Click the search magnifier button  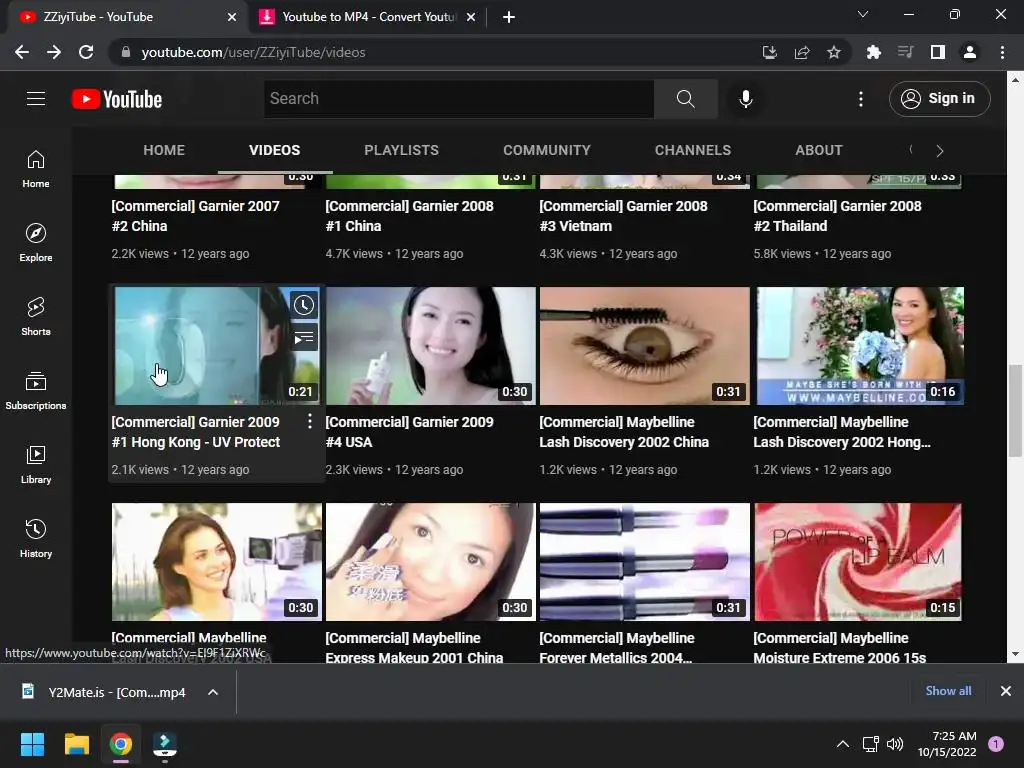pos(685,99)
